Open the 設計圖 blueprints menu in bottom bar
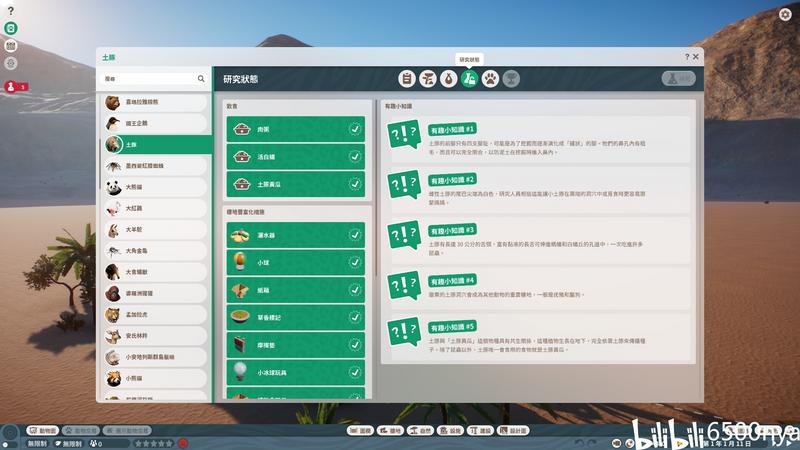This screenshot has height=450, width=800. pyautogui.click(x=514, y=431)
